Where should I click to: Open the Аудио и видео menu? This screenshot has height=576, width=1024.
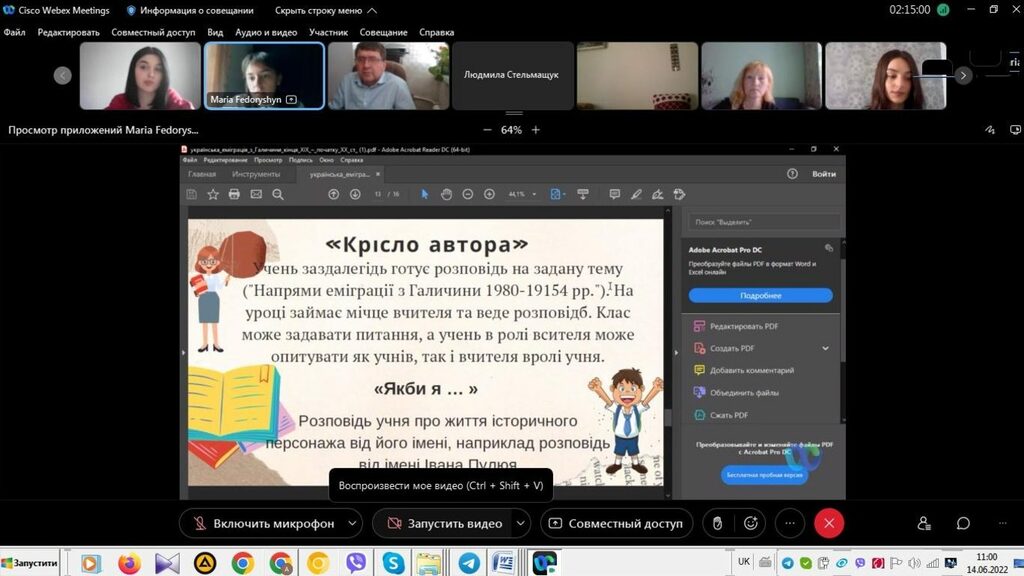tap(266, 32)
